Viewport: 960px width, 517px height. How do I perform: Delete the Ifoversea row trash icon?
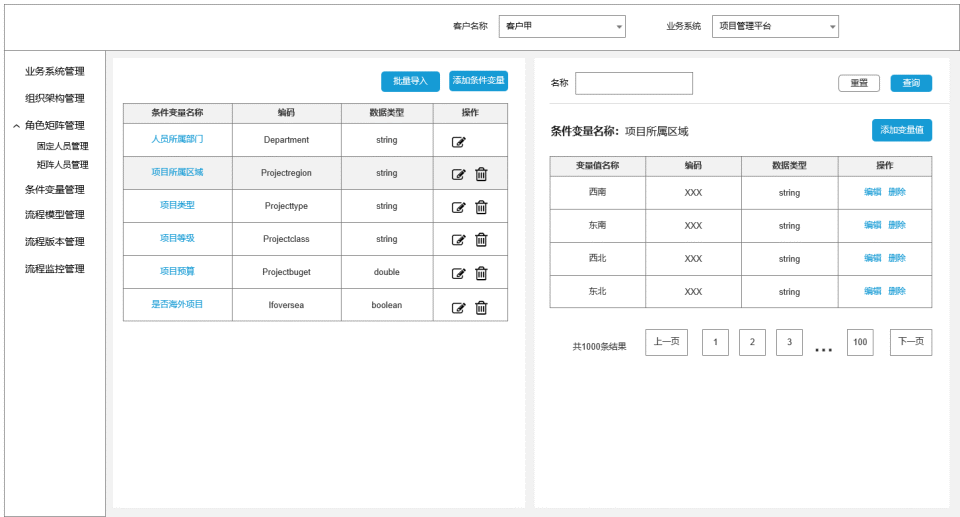pos(481,308)
